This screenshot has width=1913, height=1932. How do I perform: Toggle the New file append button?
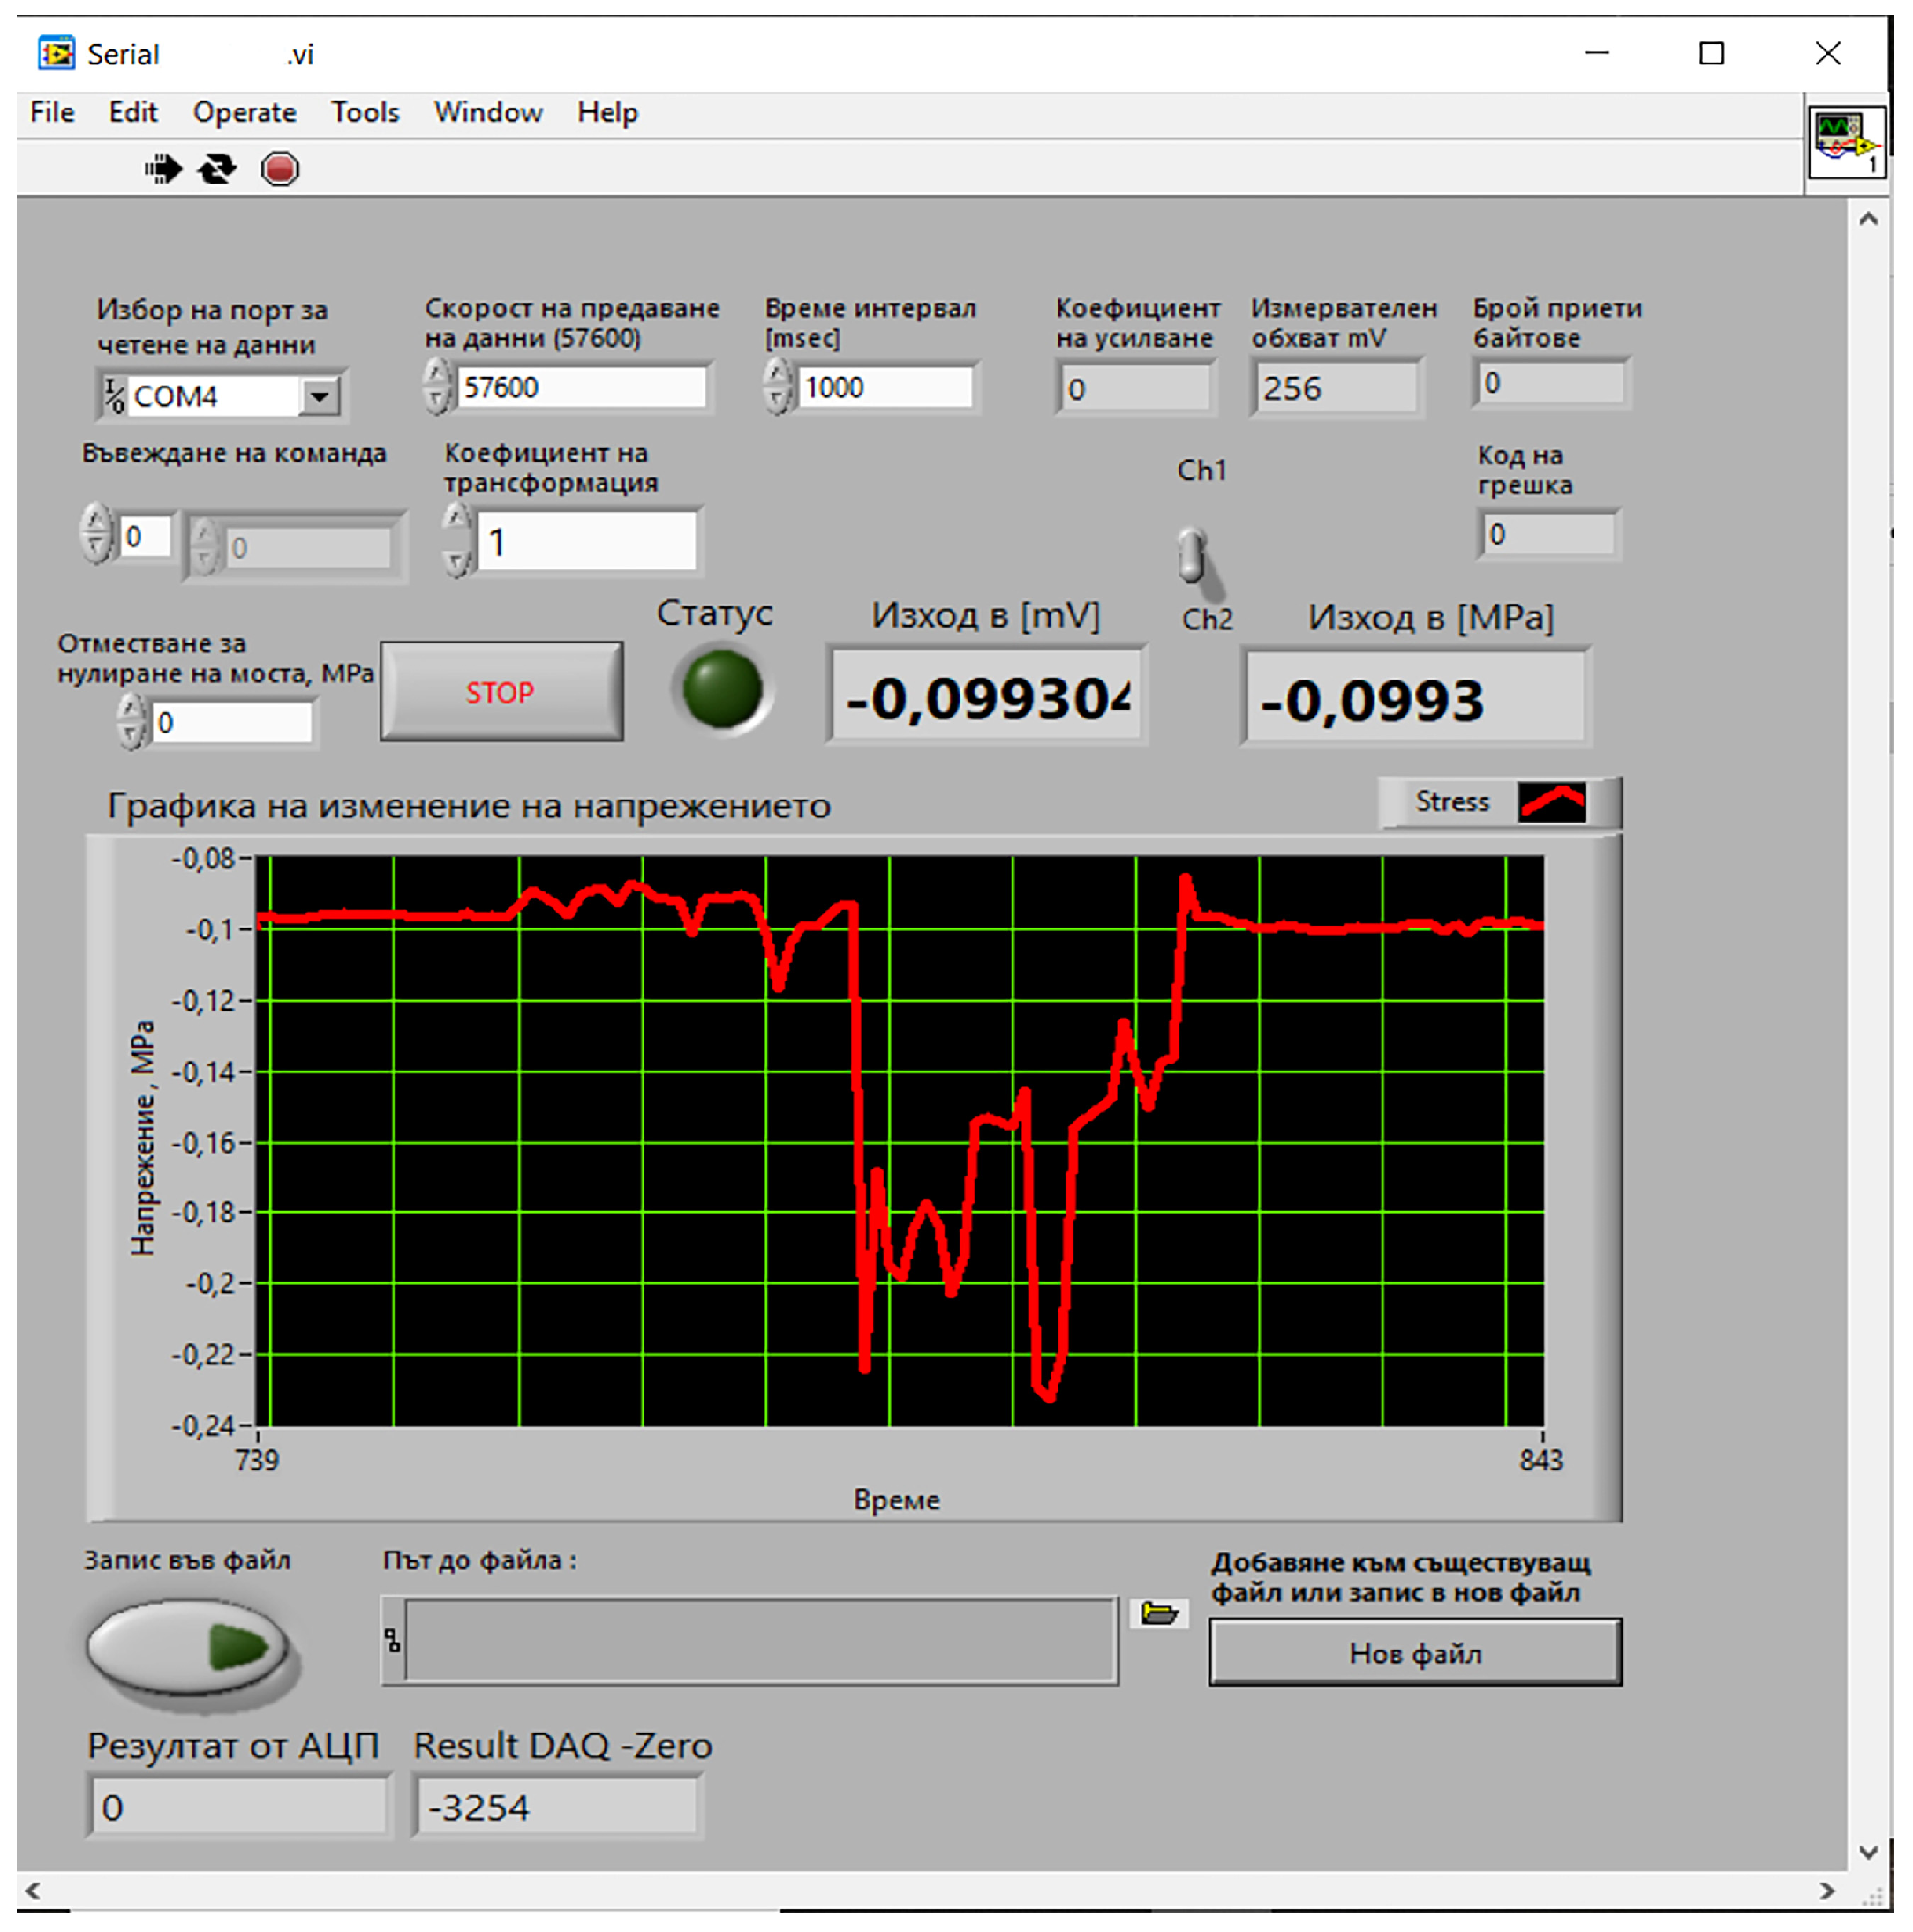pos(1414,1653)
